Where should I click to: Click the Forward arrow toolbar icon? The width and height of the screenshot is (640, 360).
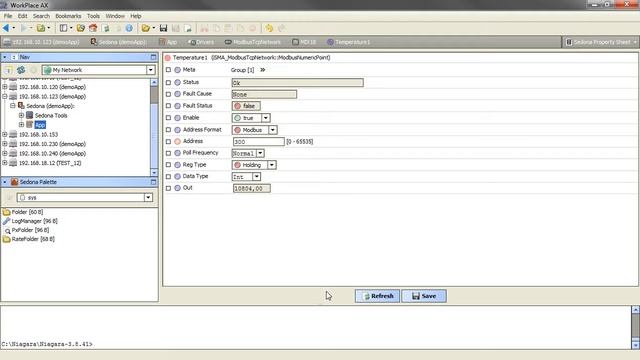[24, 28]
